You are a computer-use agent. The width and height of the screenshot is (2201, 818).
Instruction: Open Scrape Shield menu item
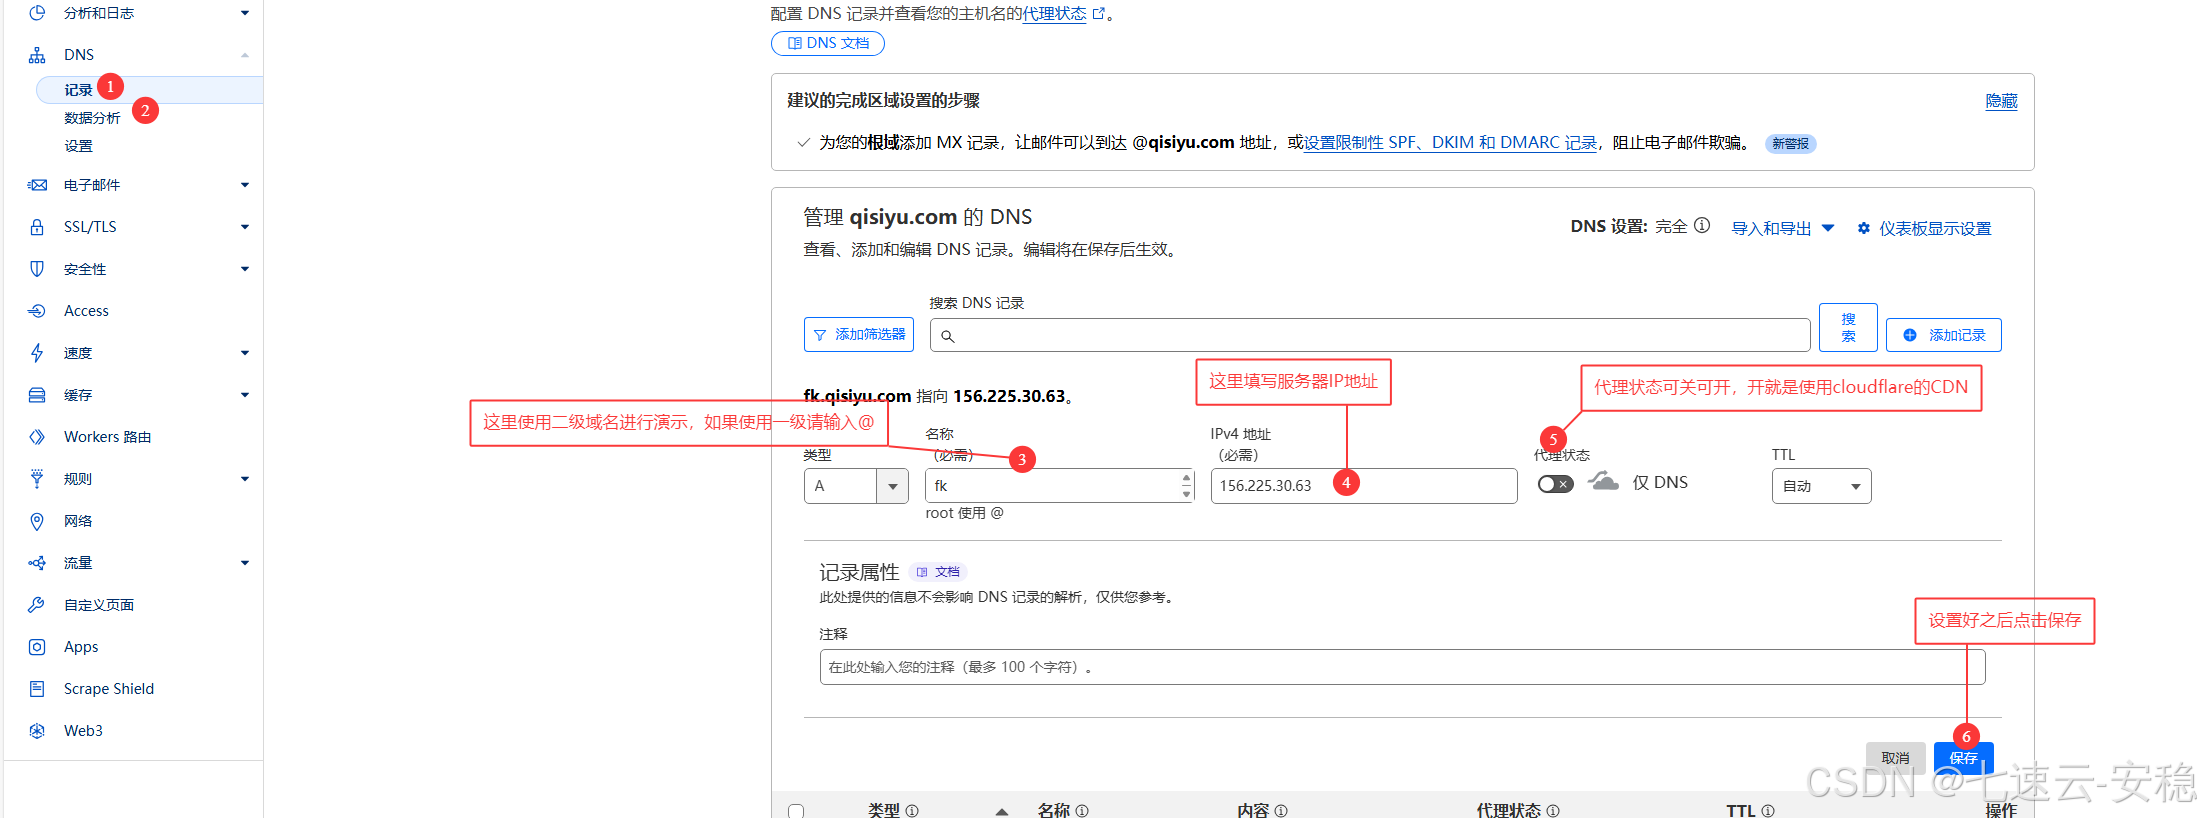point(109,689)
